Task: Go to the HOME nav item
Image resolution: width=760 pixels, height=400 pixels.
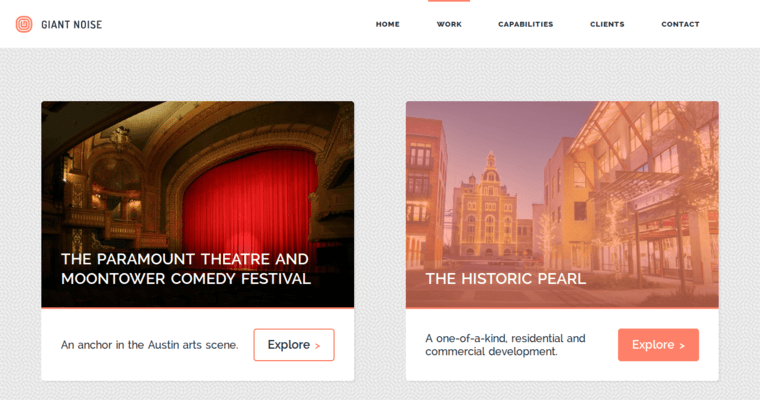Action: click(387, 24)
